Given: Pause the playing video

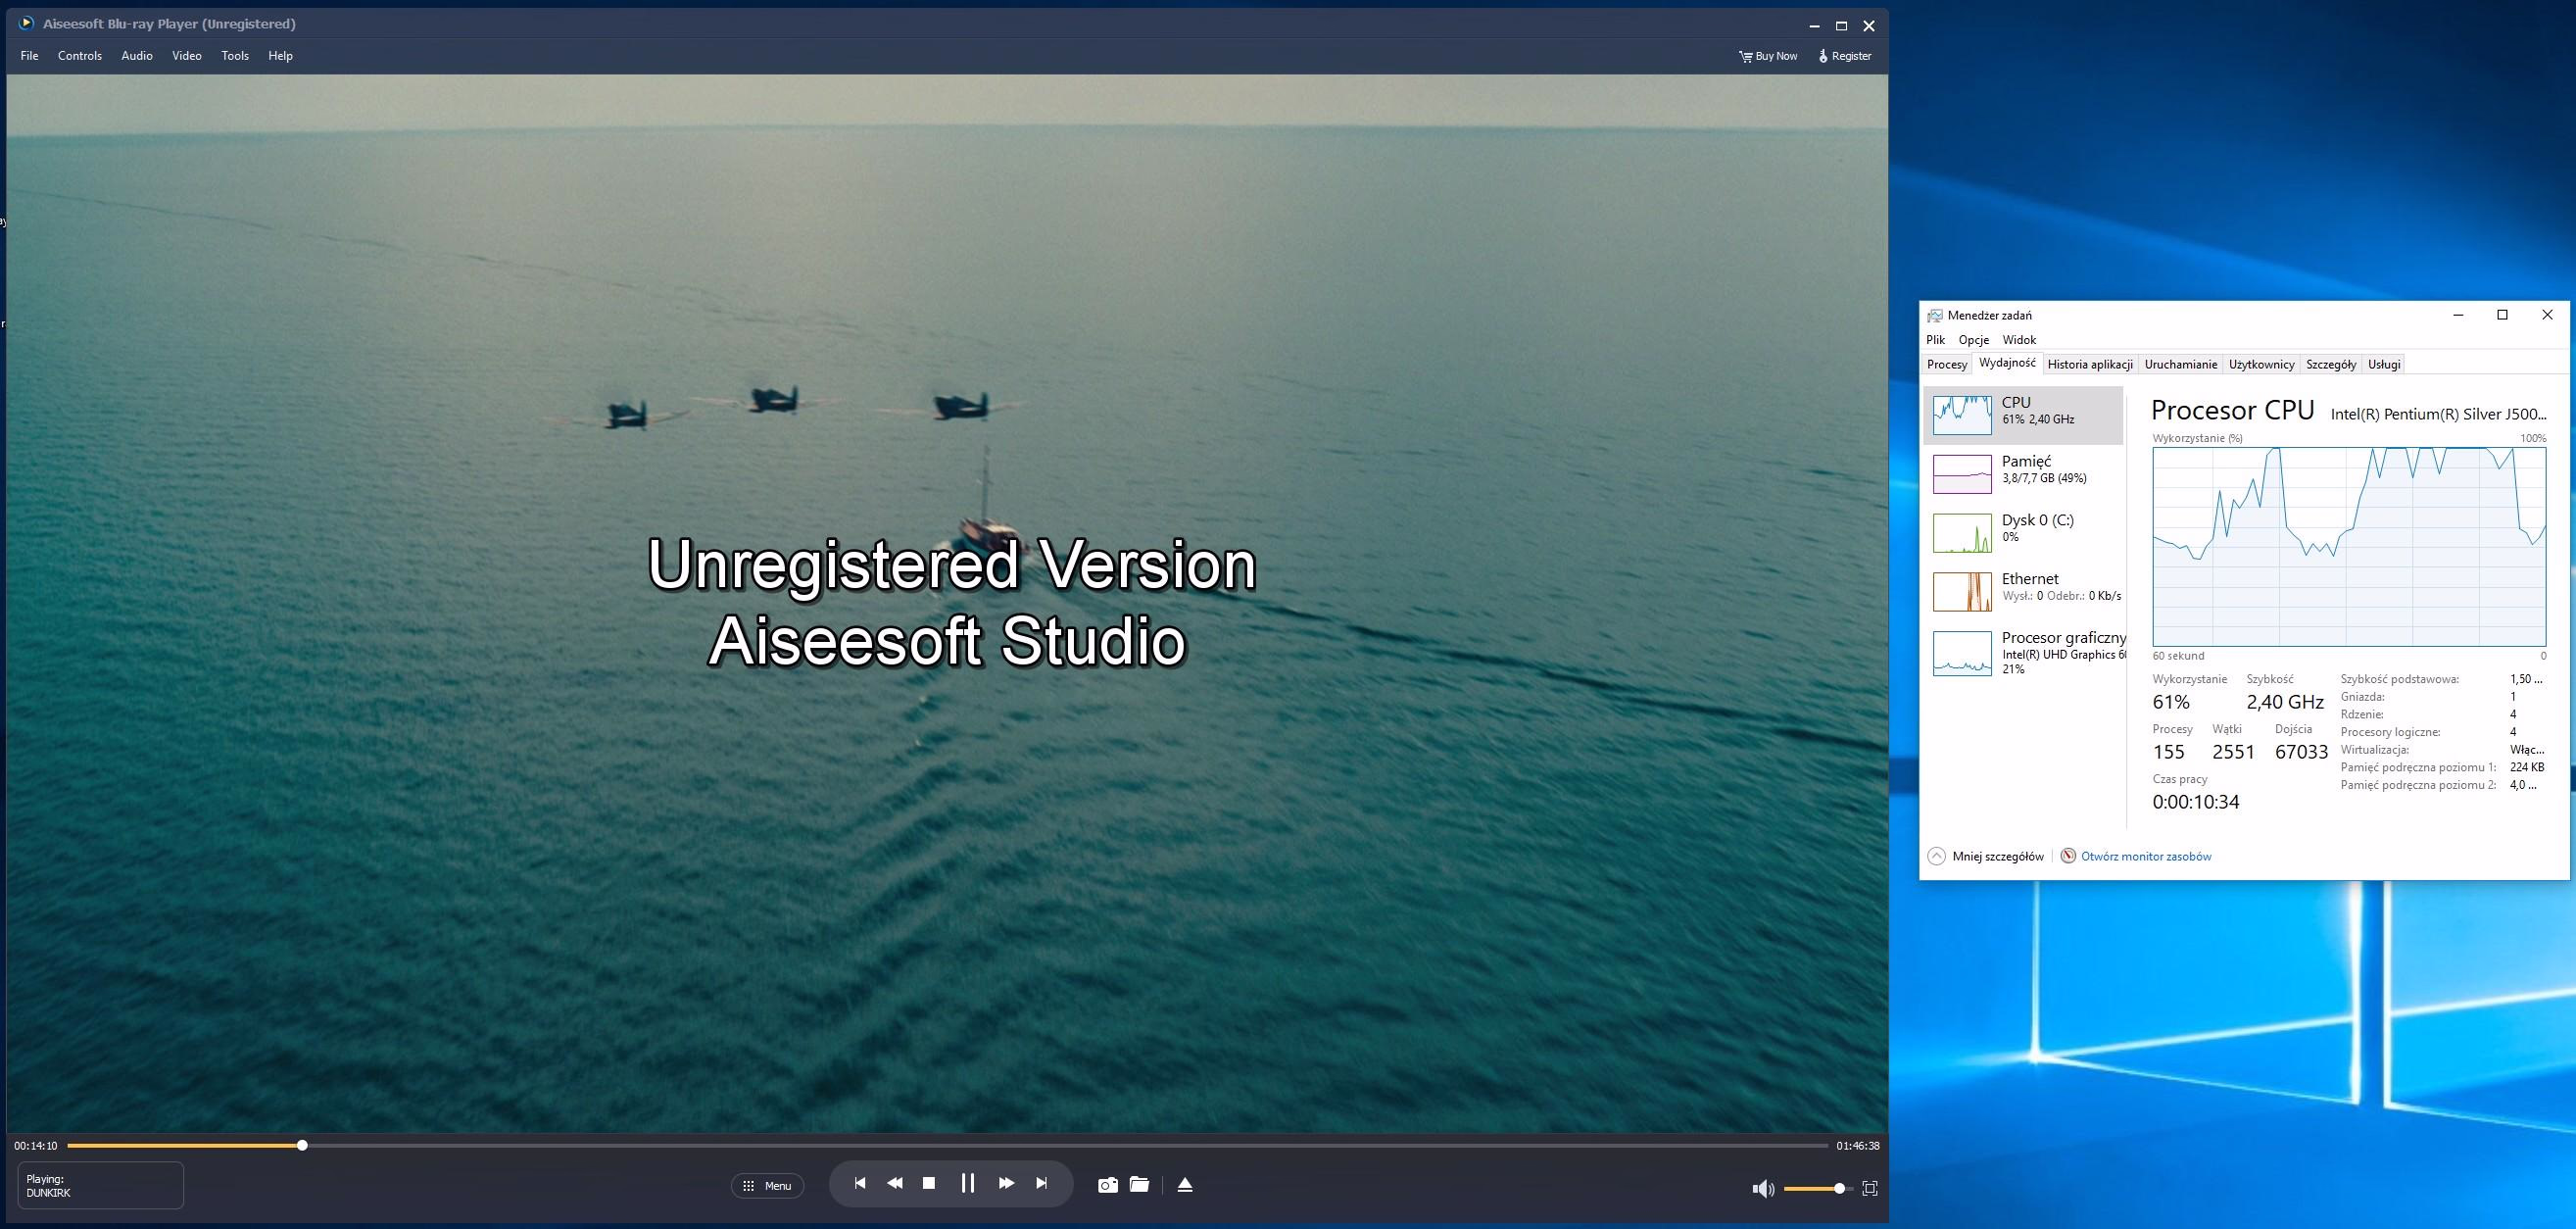Looking at the screenshot, I should [967, 1183].
